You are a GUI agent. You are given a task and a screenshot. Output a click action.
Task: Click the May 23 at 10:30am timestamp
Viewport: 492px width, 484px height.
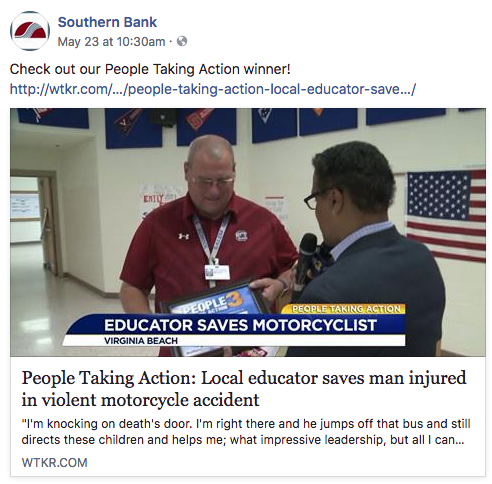(111, 42)
